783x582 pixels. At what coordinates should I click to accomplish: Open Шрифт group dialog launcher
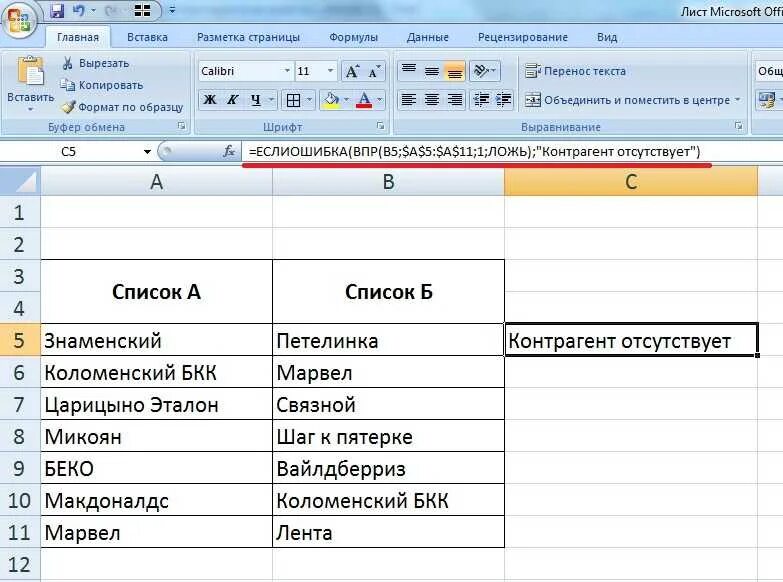[381, 126]
